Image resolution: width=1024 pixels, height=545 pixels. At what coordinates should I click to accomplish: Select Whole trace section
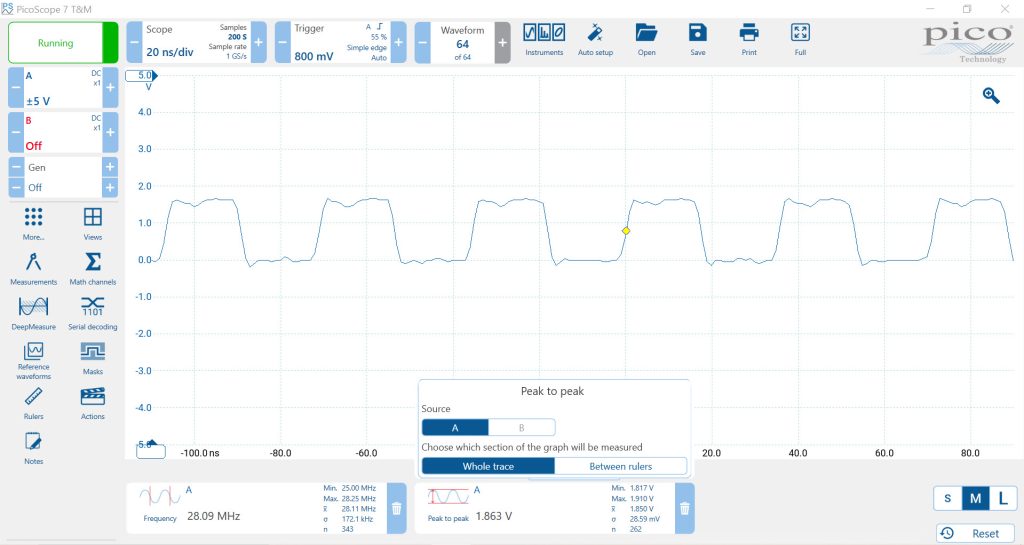pos(488,466)
